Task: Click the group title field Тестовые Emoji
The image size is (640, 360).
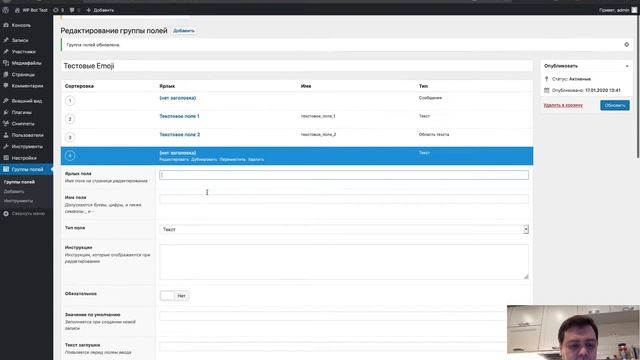Action: (297, 66)
